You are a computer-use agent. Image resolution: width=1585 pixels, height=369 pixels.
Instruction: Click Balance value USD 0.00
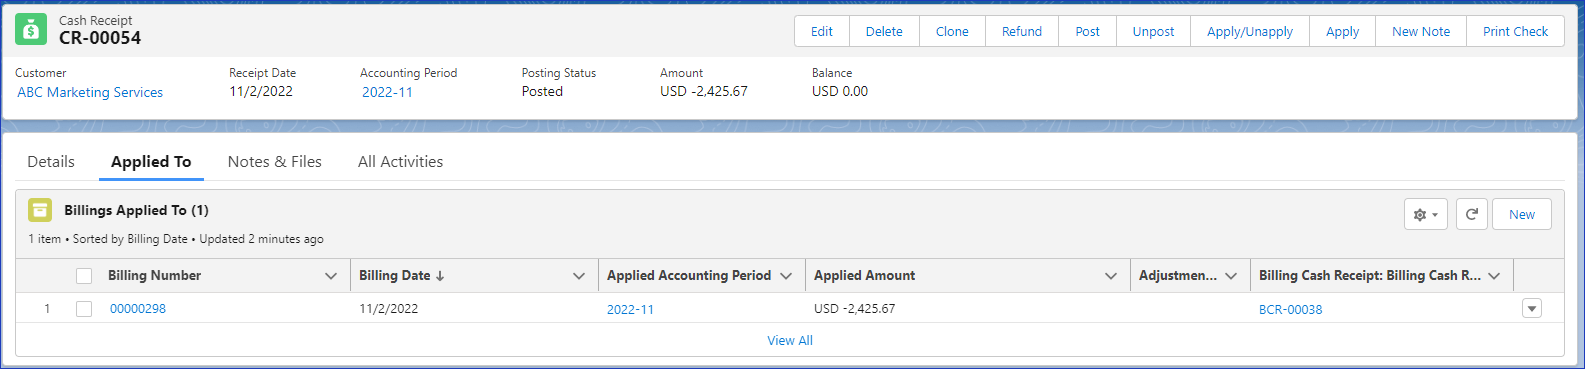click(840, 91)
